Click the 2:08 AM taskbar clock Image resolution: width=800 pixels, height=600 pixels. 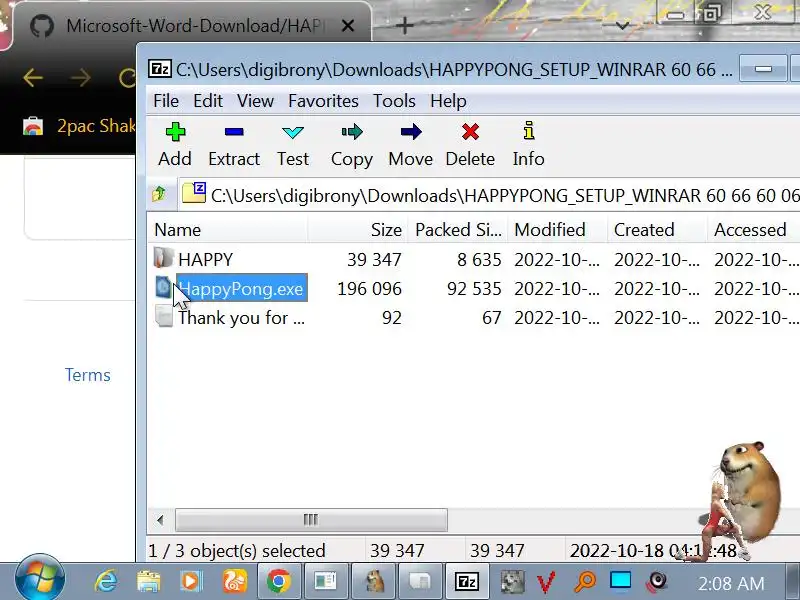click(731, 583)
